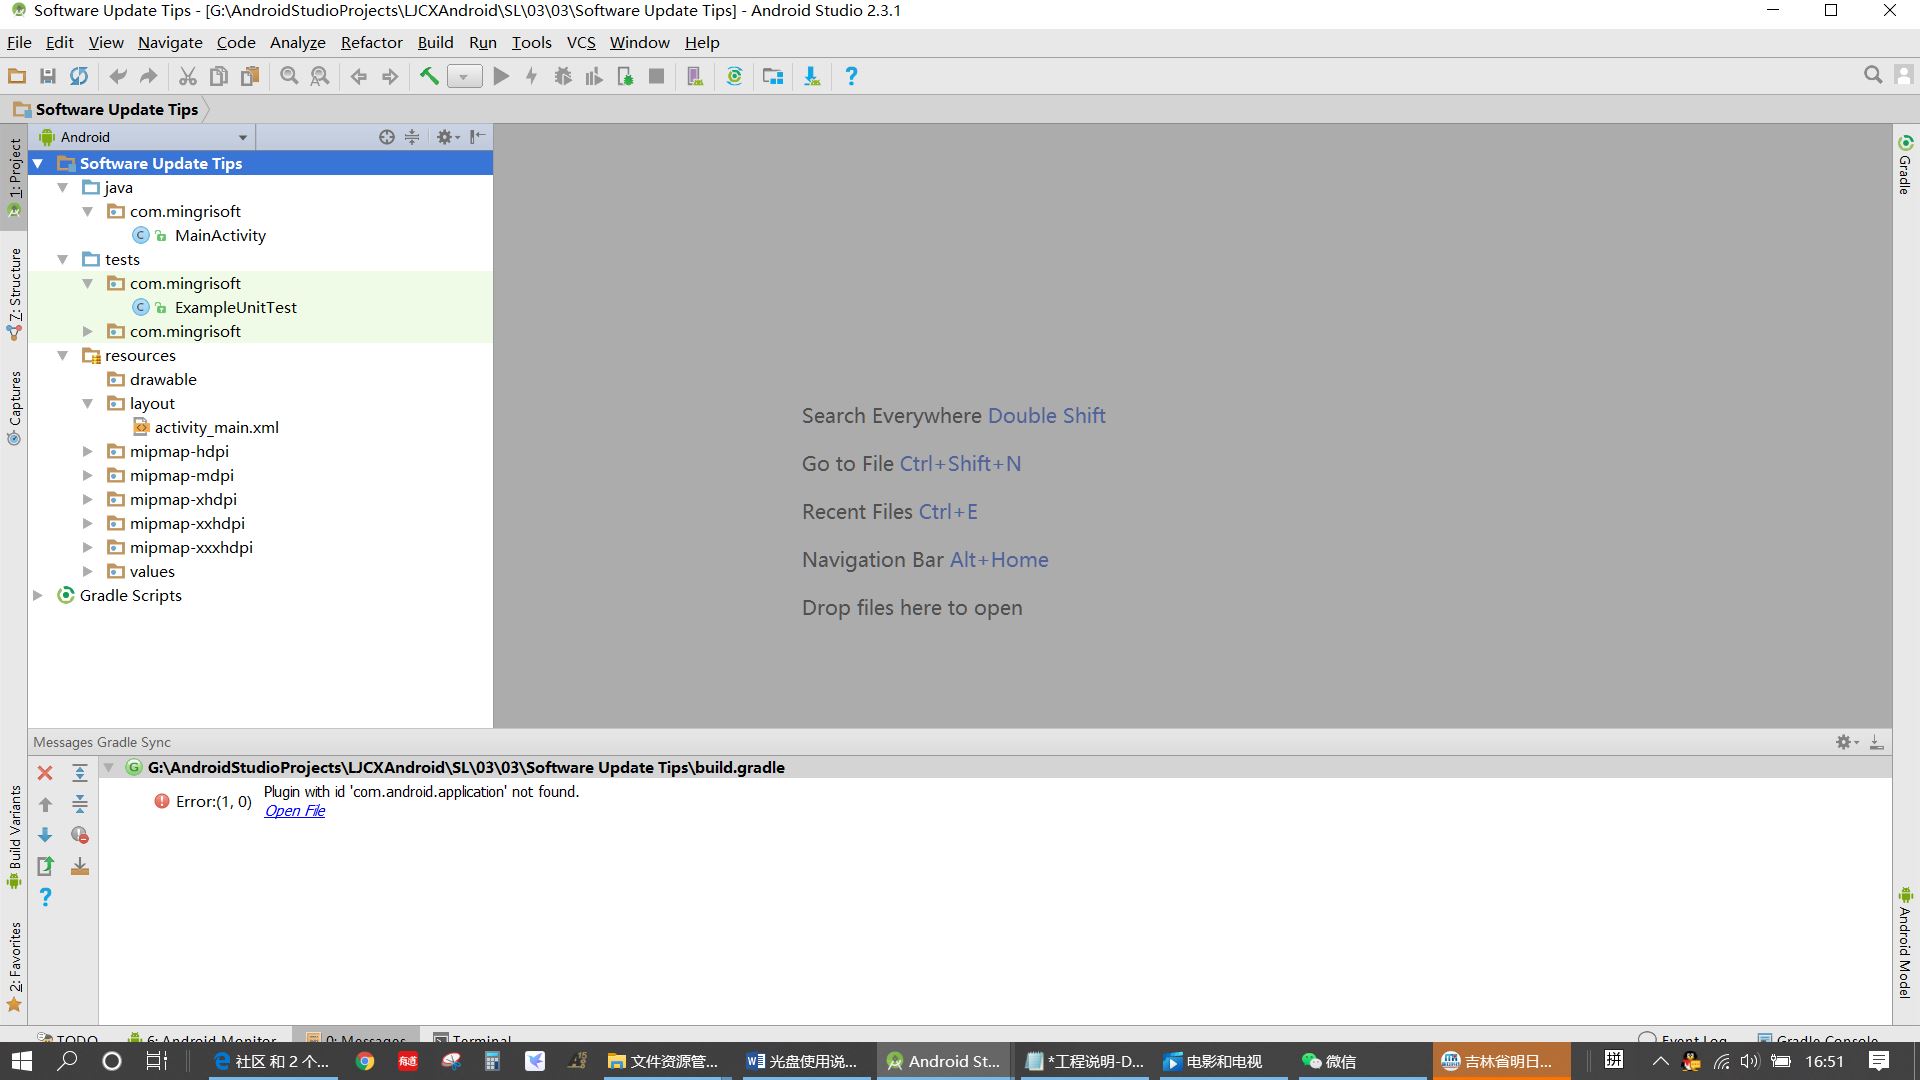Open SDK Manager download icon
The height and width of the screenshot is (1080, 1920).
click(812, 76)
